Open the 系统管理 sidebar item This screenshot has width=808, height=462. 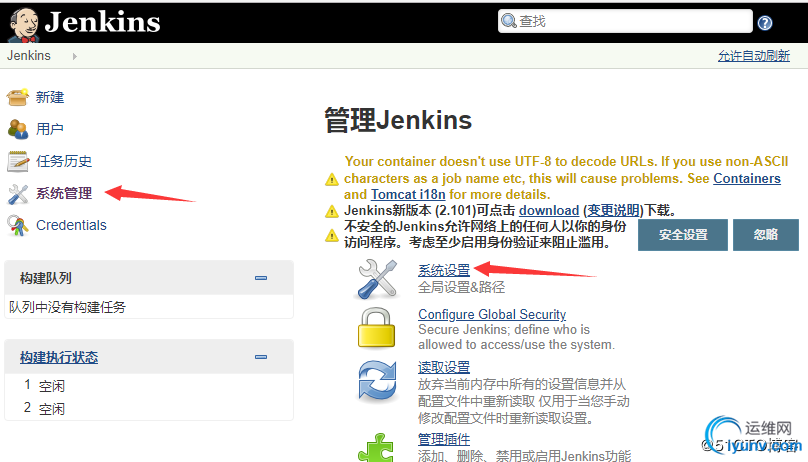coord(64,193)
